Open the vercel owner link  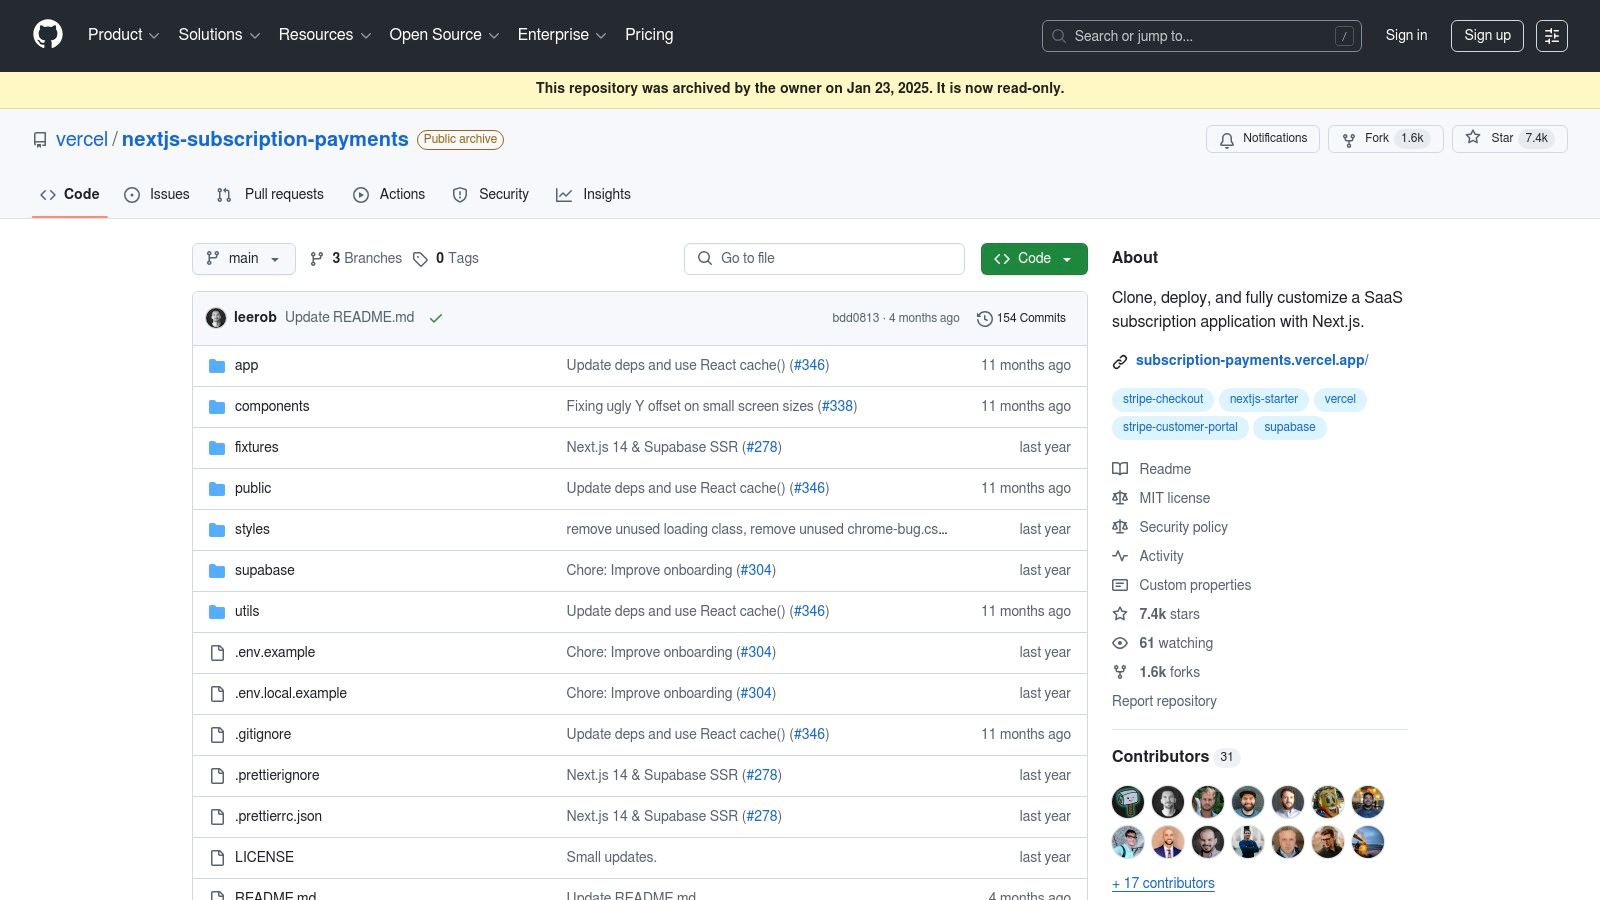click(x=82, y=139)
